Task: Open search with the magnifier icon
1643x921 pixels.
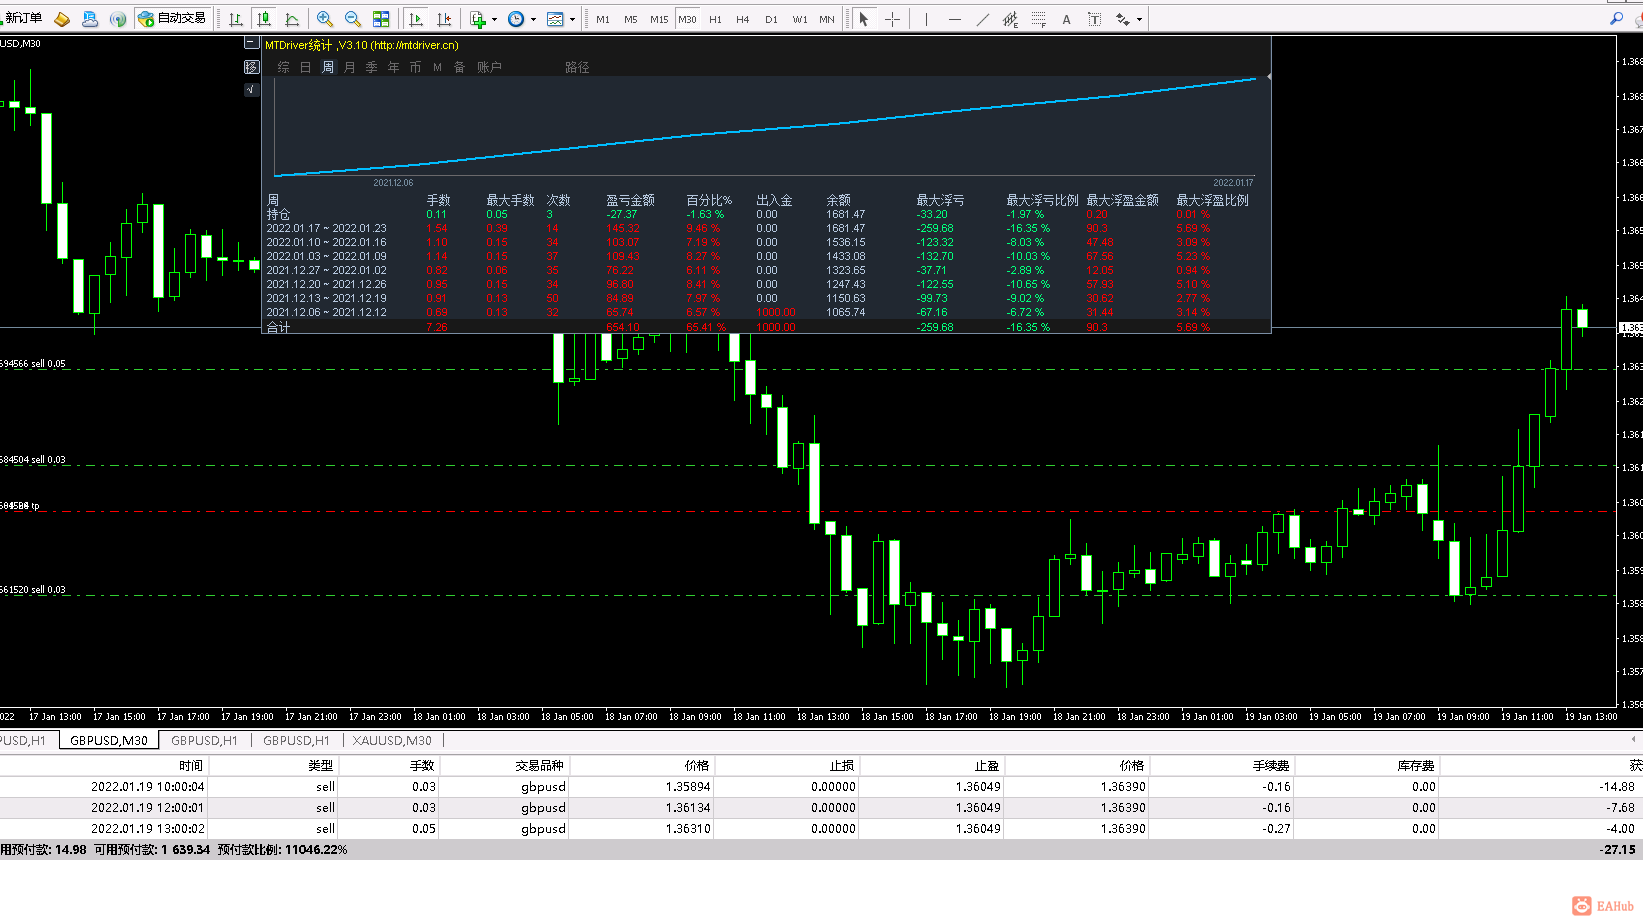Action: coord(1616,19)
